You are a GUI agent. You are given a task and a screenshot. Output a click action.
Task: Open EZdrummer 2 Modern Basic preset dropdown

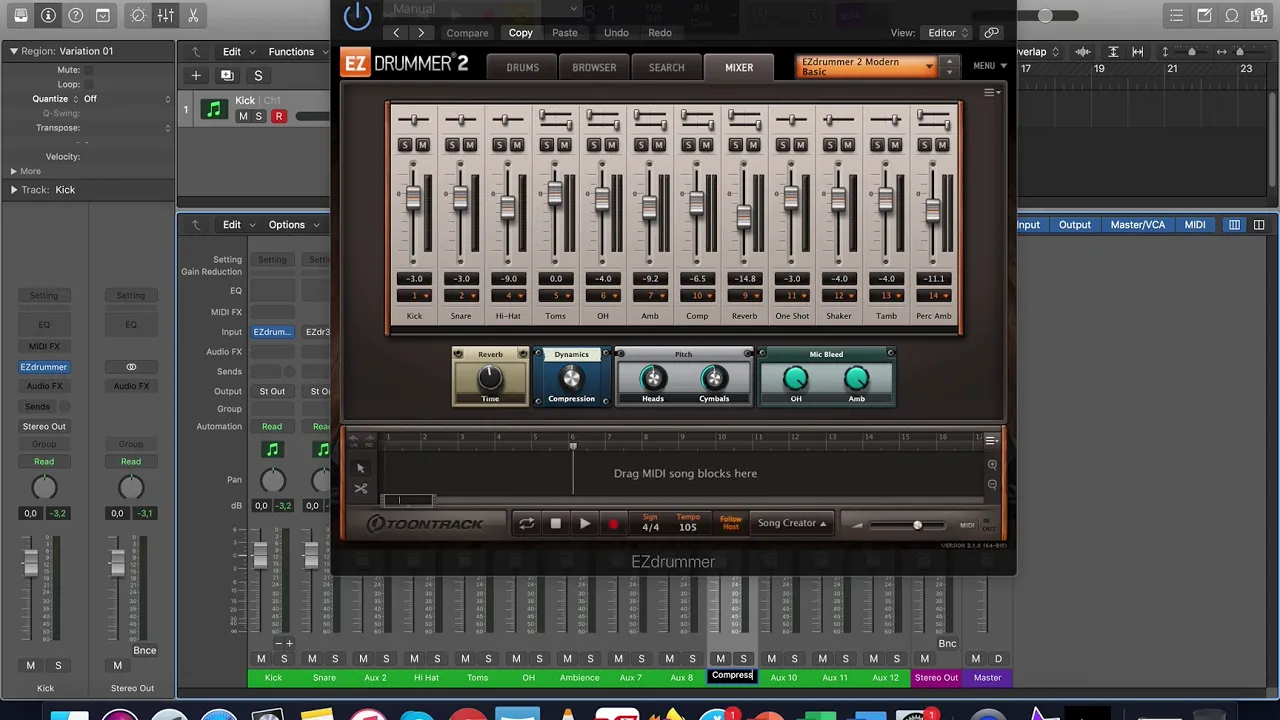pos(867,67)
